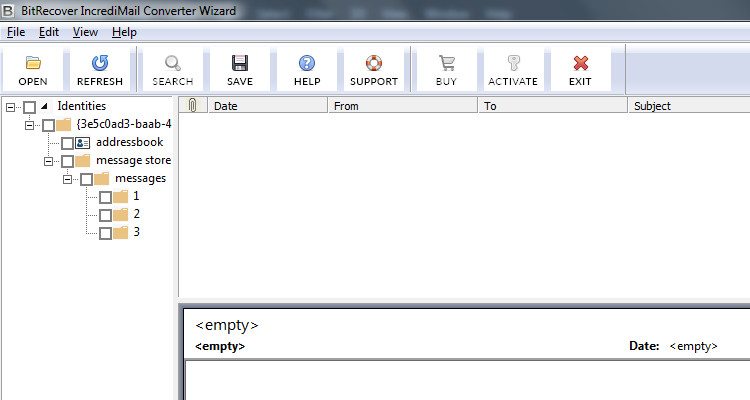This screenshot has width=750, height=400.
Task: Sort messages by the From column
Action: click(403, 105)
